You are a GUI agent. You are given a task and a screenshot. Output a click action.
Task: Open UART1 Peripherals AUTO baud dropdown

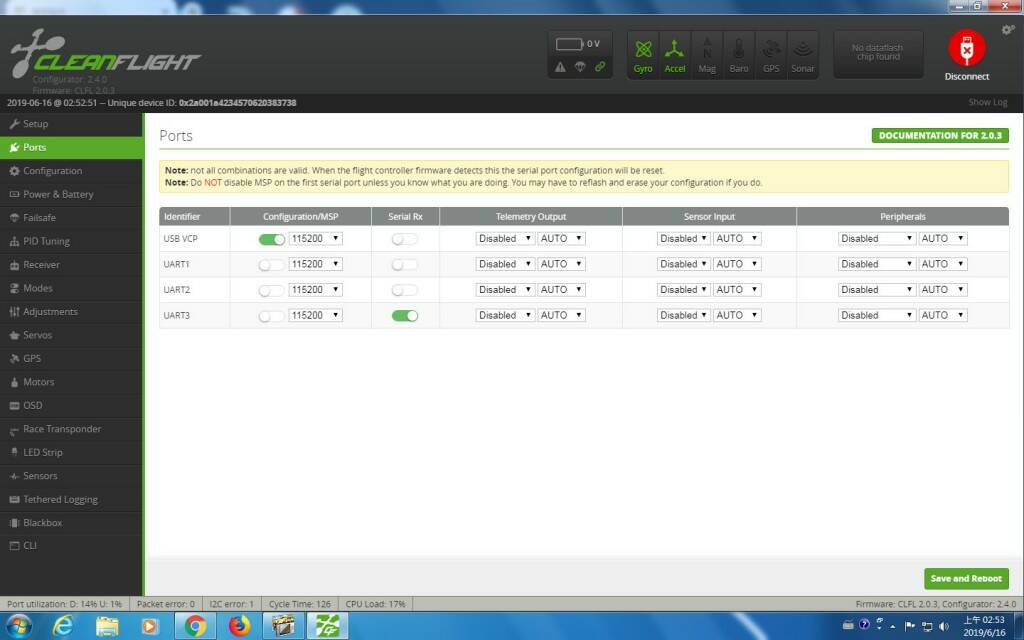pos(942,264)
